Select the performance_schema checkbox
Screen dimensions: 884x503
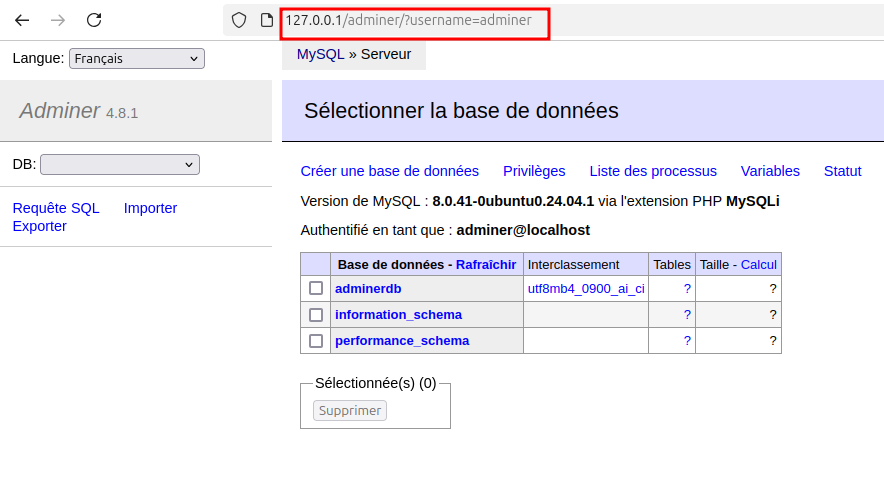click(x=316, y=341)
